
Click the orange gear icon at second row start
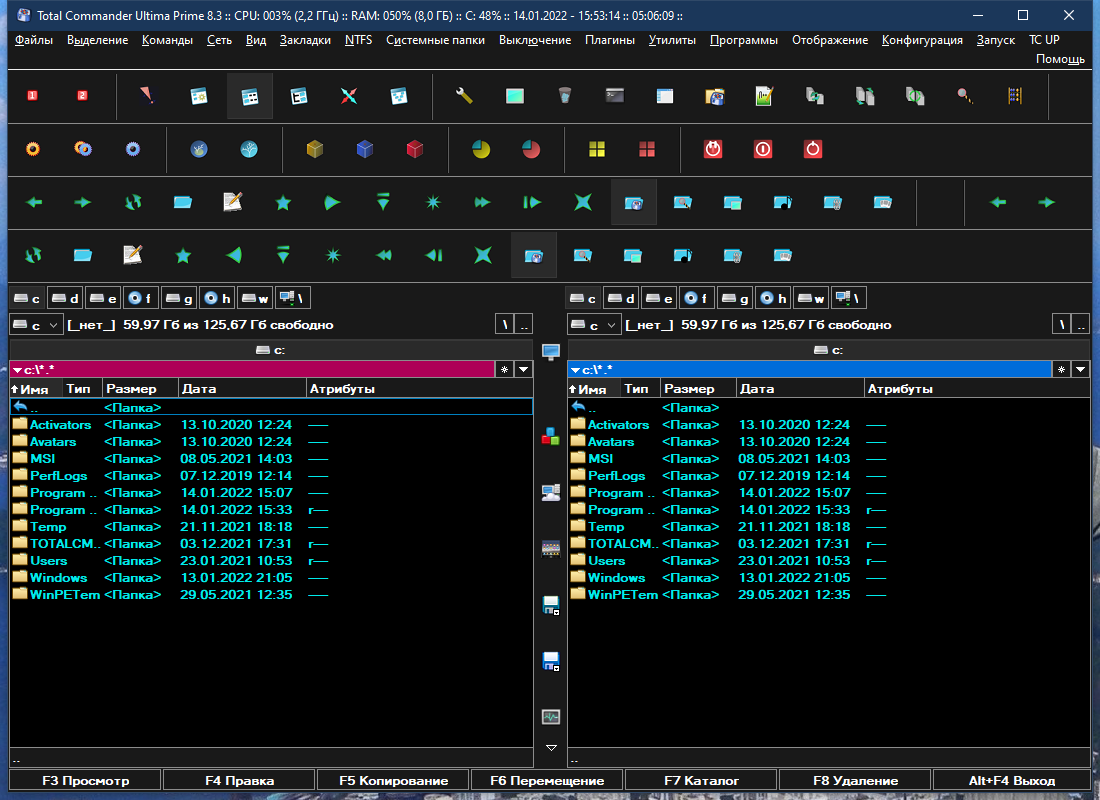33,149
